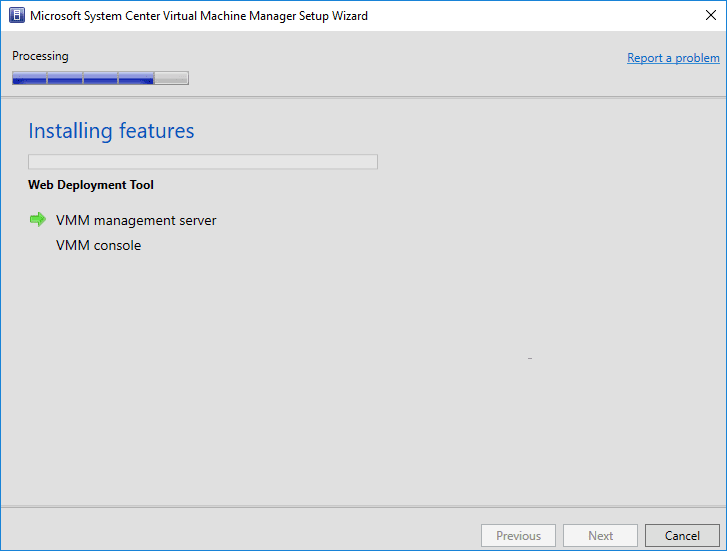Click the first filled Processing step segment
This screenshot has width=727, height=551.
29,78
